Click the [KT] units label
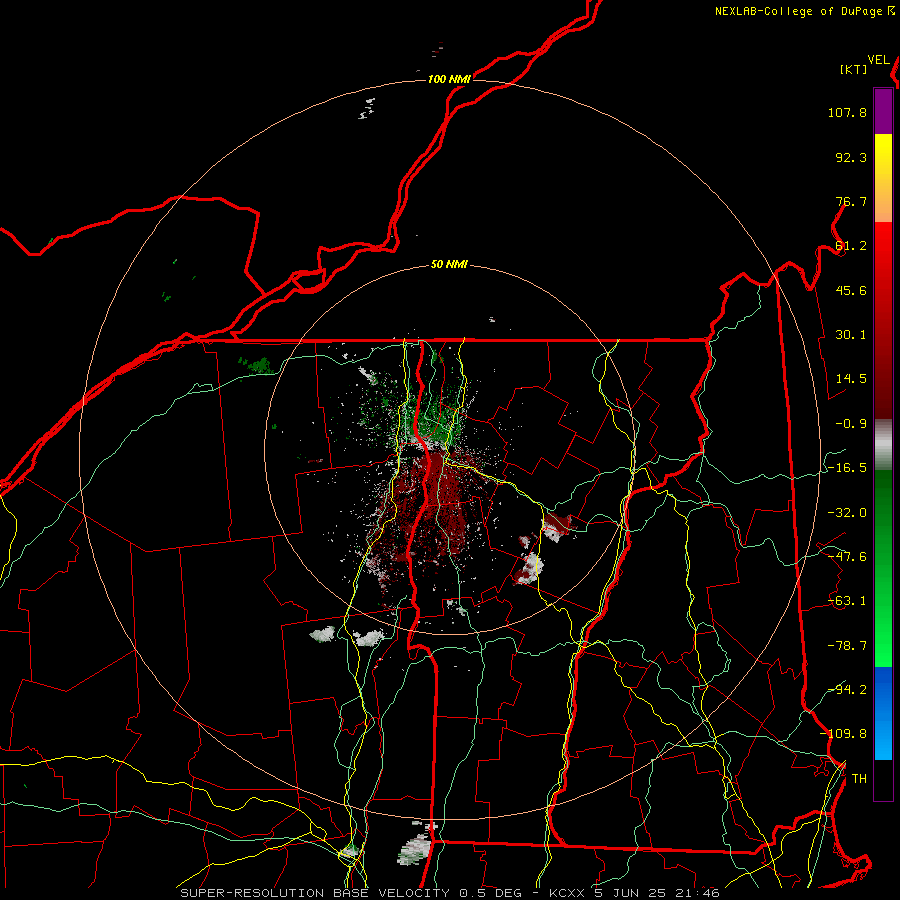The height and width of the screenshot is (900, 900). point(854,69)
